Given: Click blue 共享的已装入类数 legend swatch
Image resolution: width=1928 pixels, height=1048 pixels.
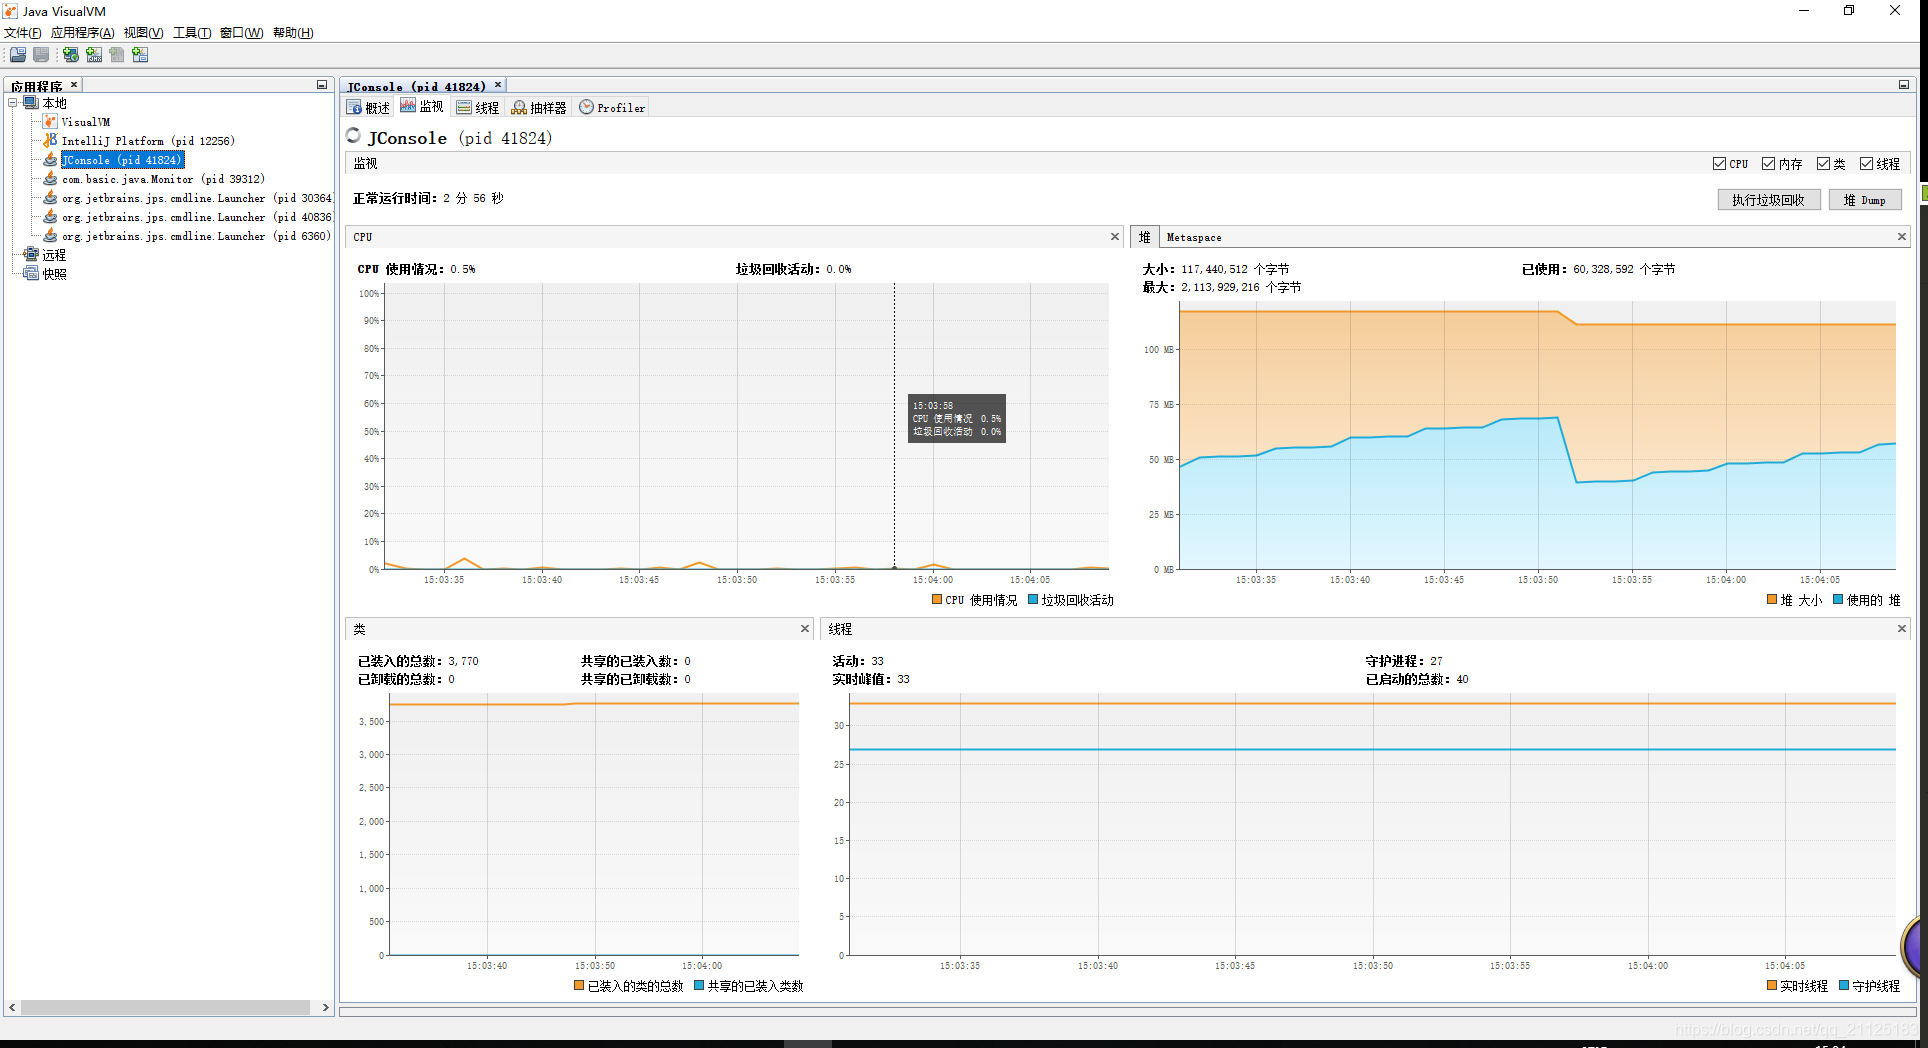Looking at the screenshot, I should (699, 986).
